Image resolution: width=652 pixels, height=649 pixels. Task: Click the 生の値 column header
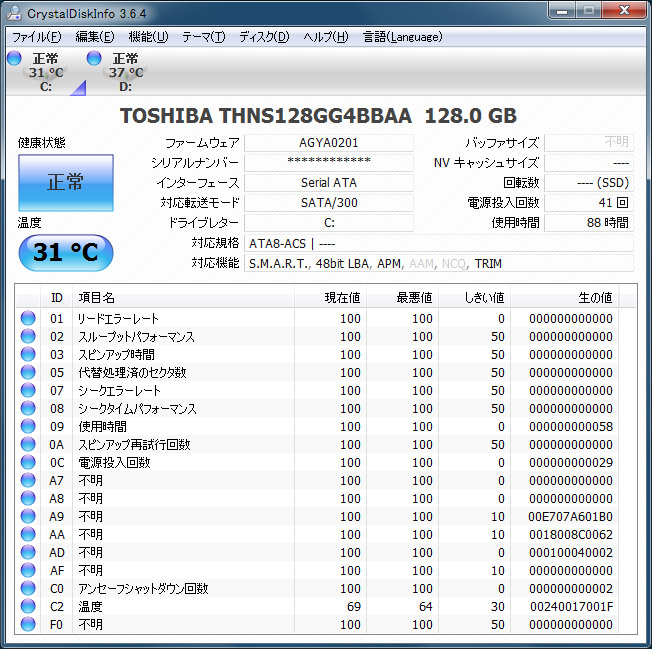(x=595, y=298)
